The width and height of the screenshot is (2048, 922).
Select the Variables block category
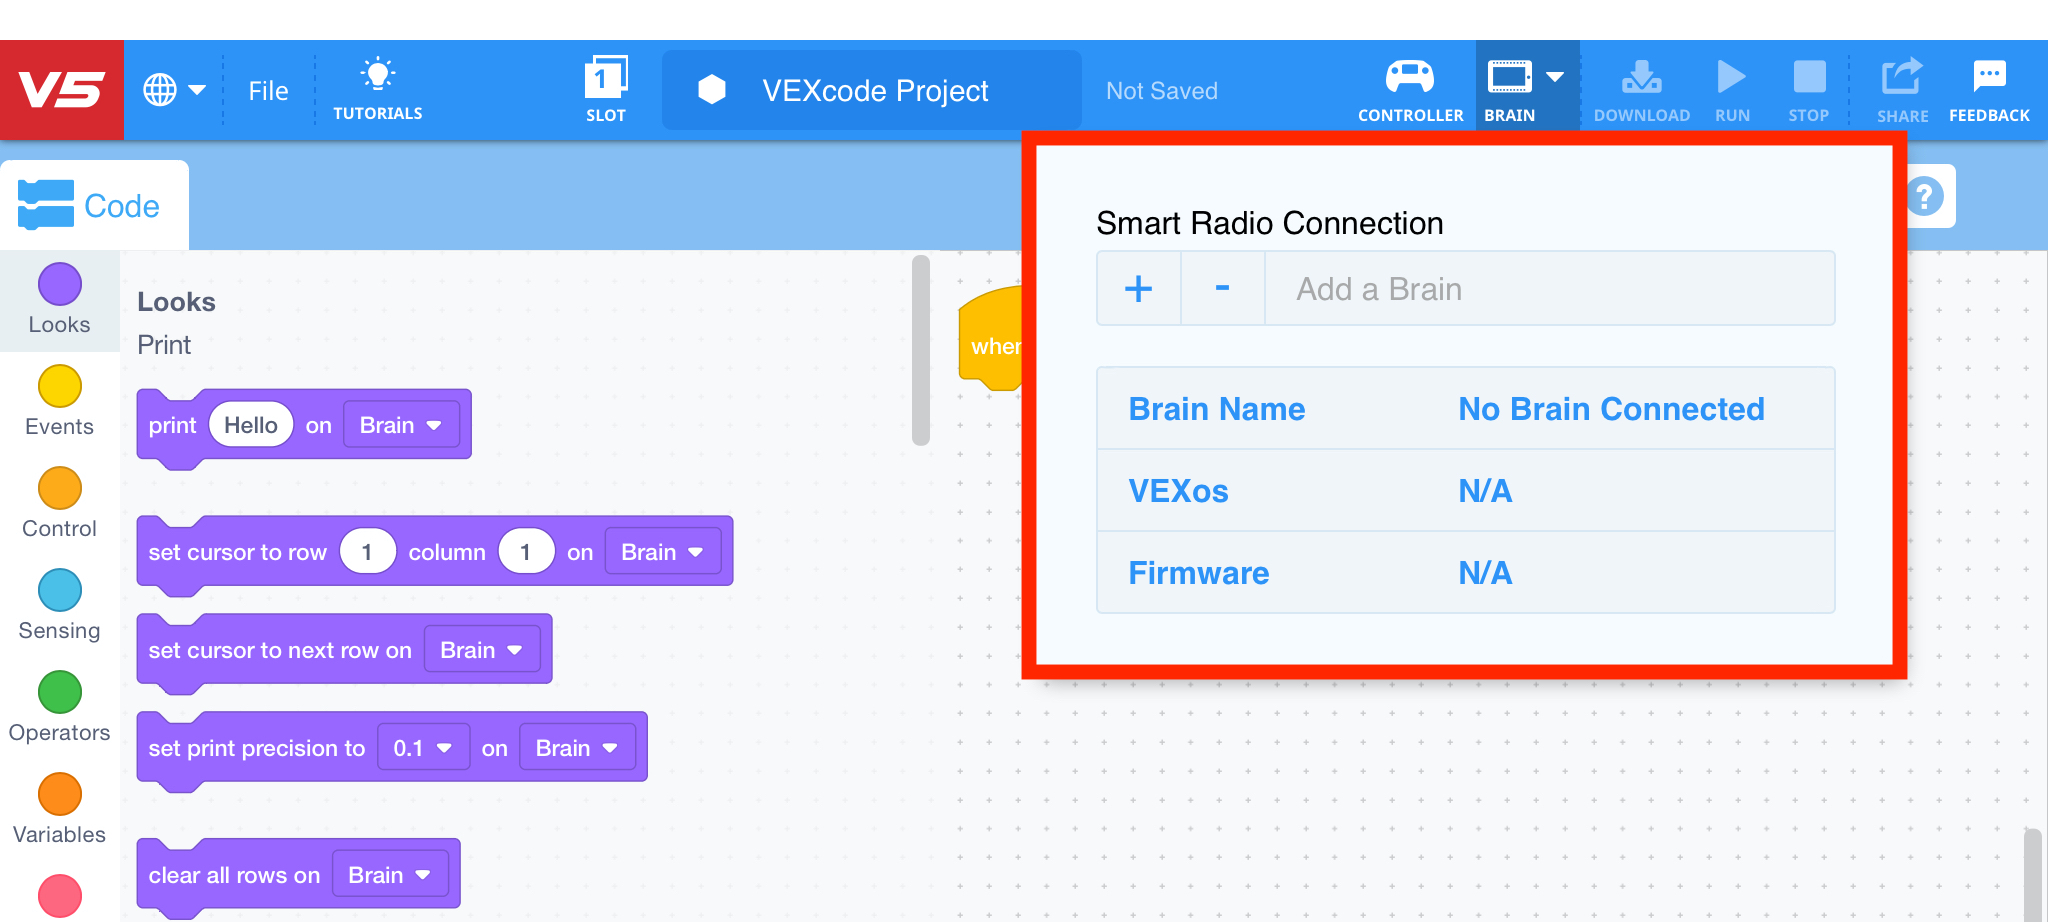pos(60,809)
